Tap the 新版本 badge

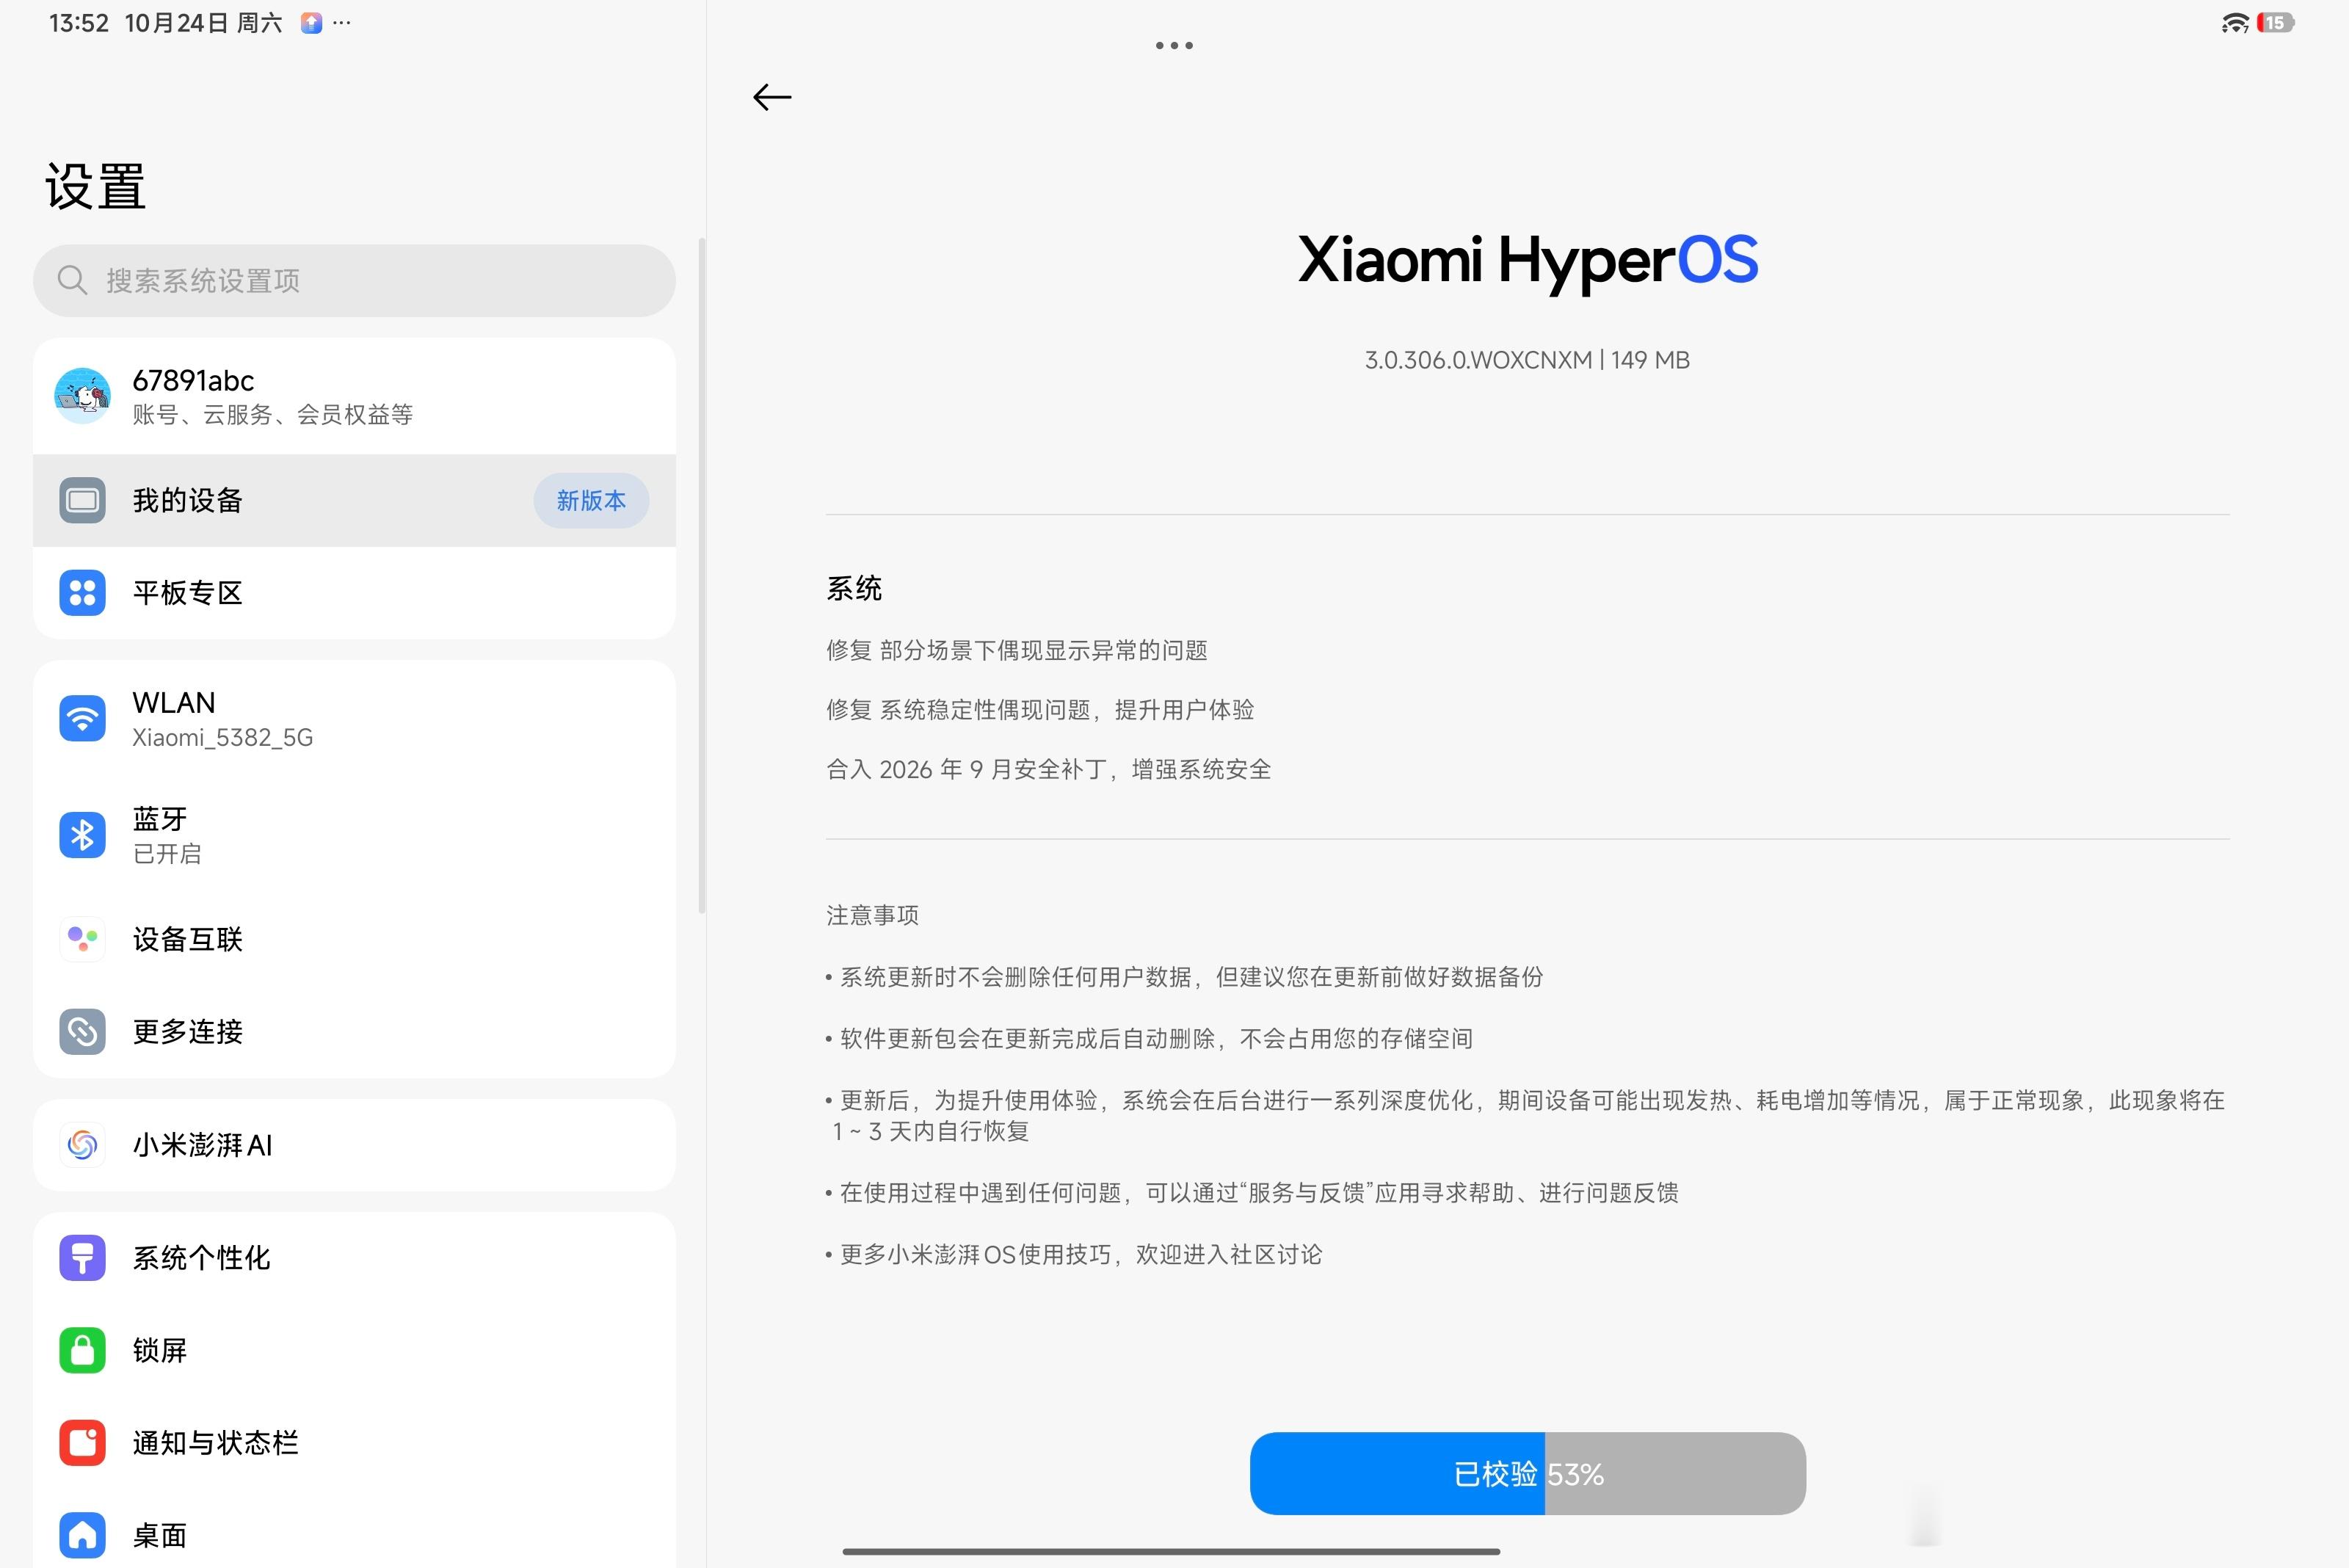coord(591,500)
